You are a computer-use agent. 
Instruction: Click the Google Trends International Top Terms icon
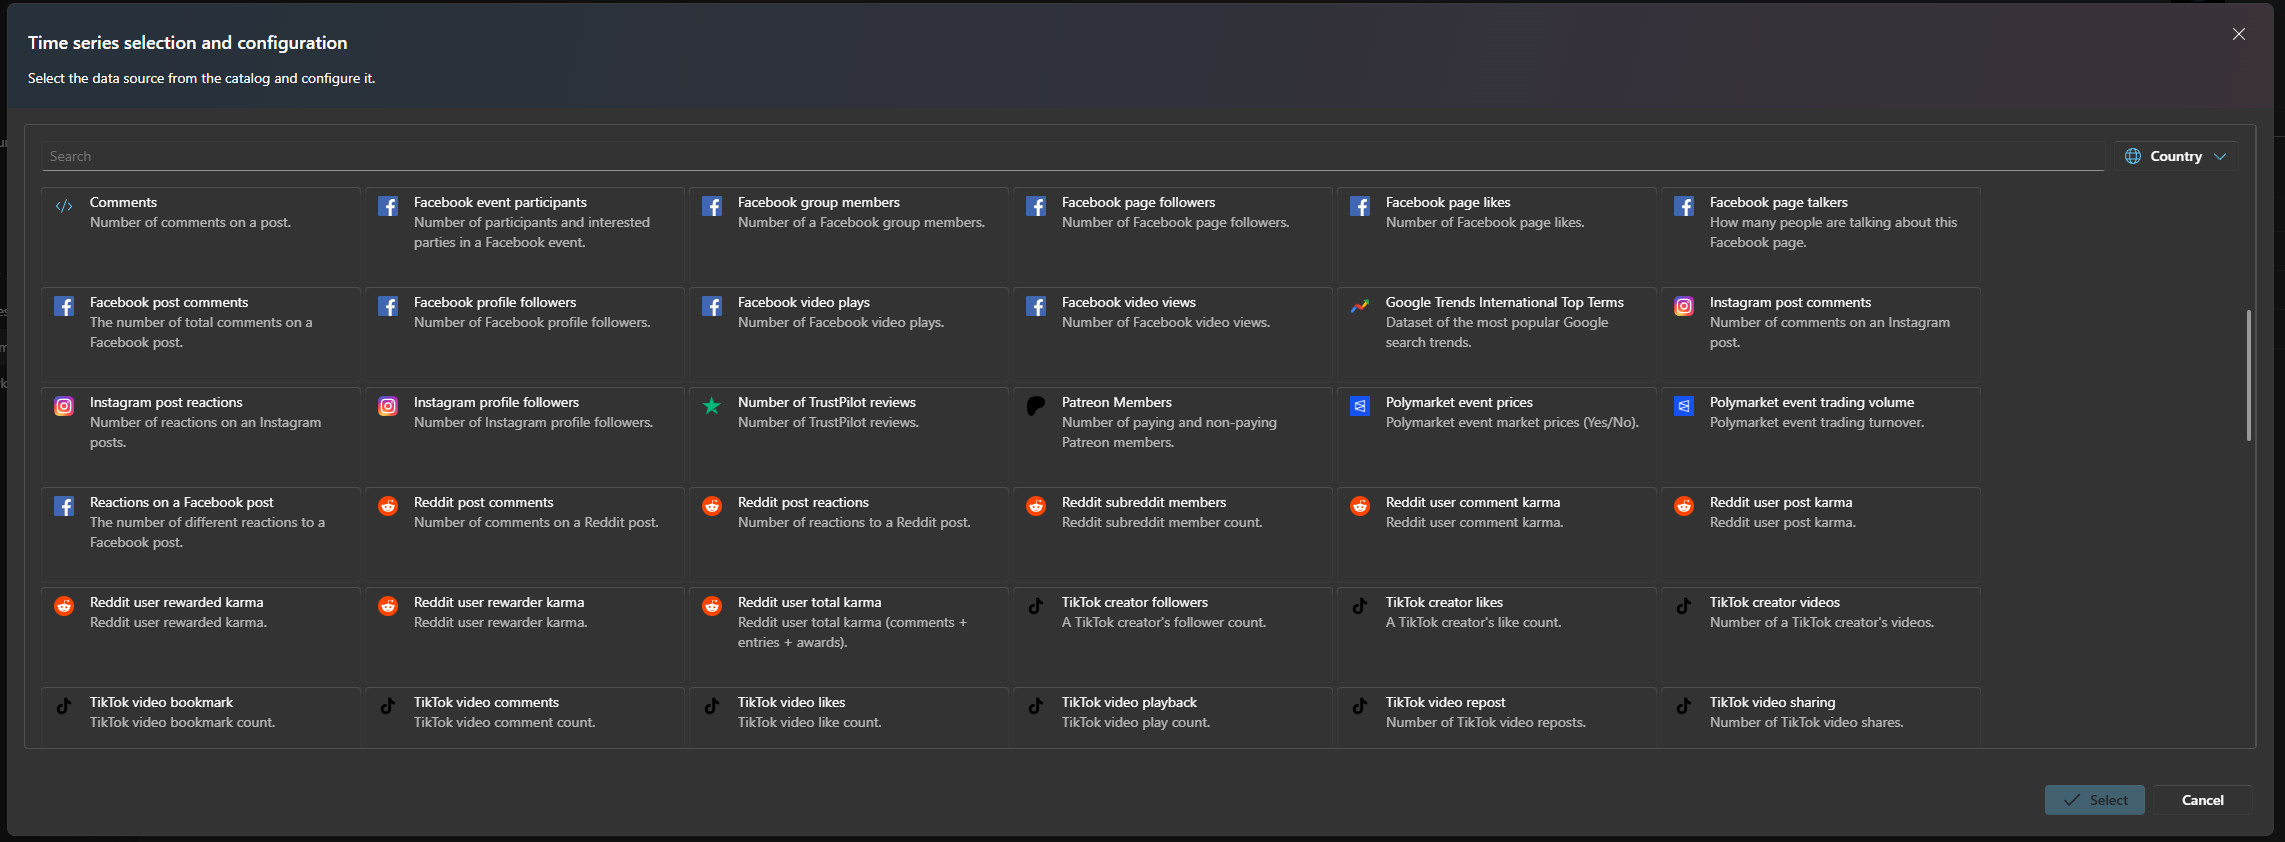click(x=1359, y=306)
